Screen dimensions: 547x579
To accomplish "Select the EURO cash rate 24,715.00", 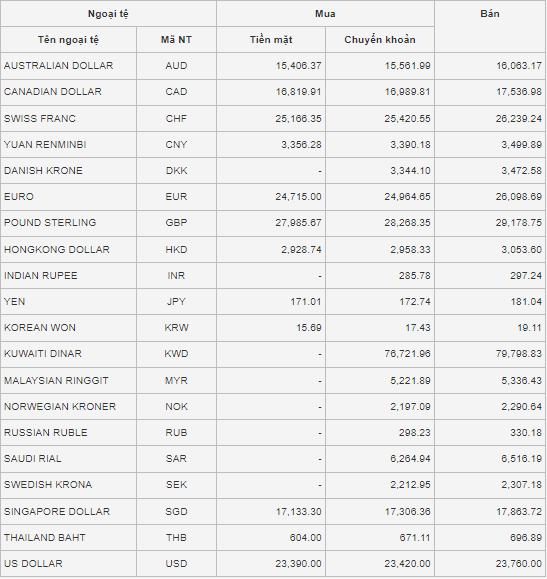I will [298, 196].
